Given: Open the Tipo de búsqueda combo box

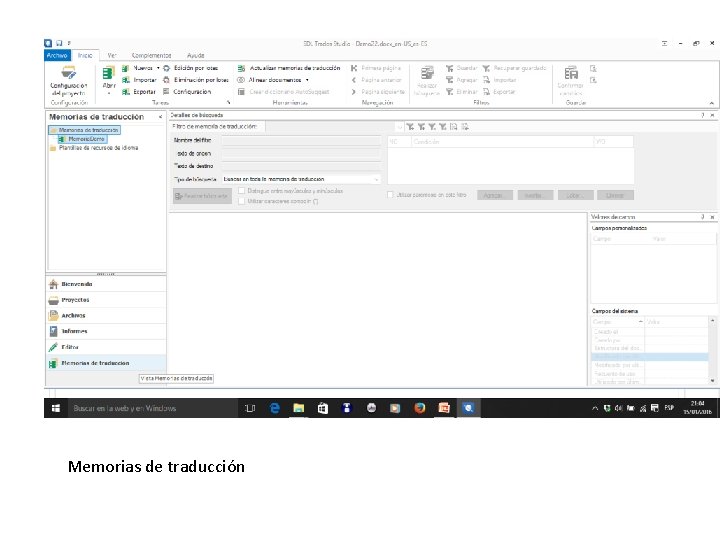Looking at the screenshot, I should coord(301,179).
